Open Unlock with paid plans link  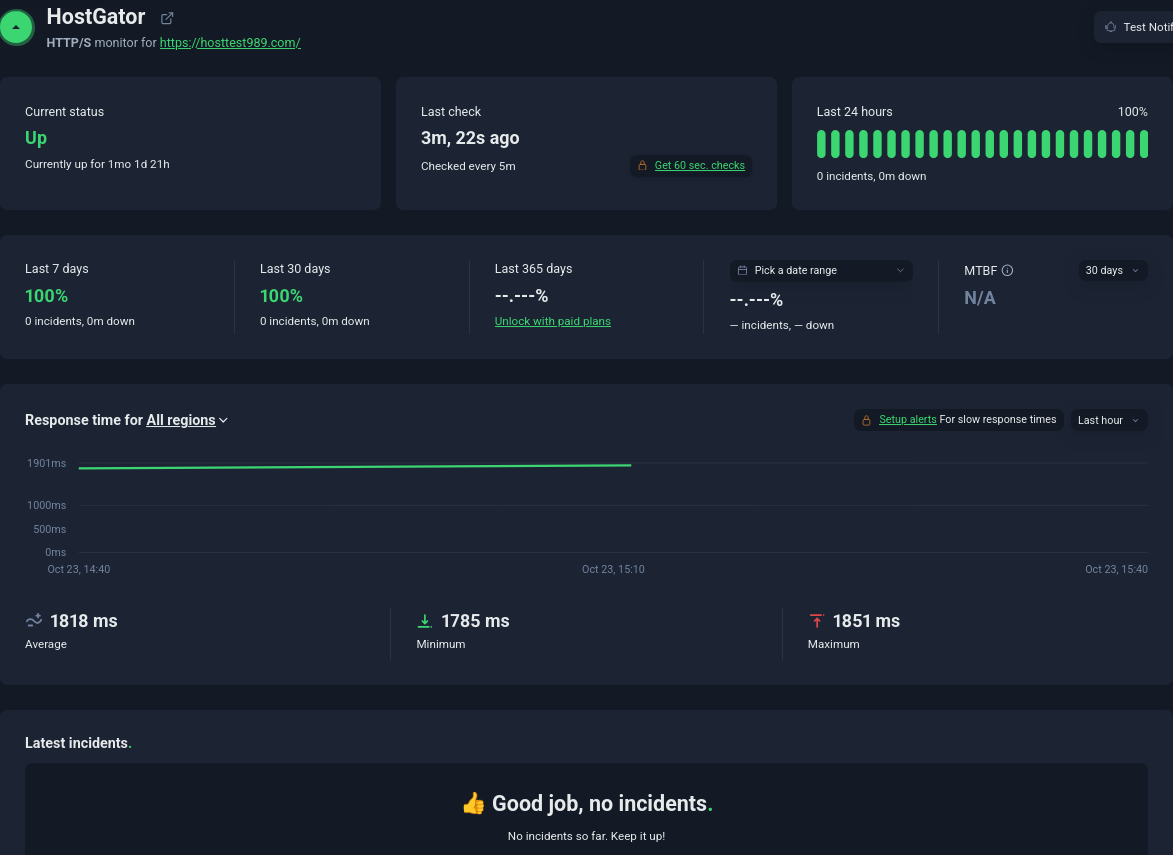[552, 321]
